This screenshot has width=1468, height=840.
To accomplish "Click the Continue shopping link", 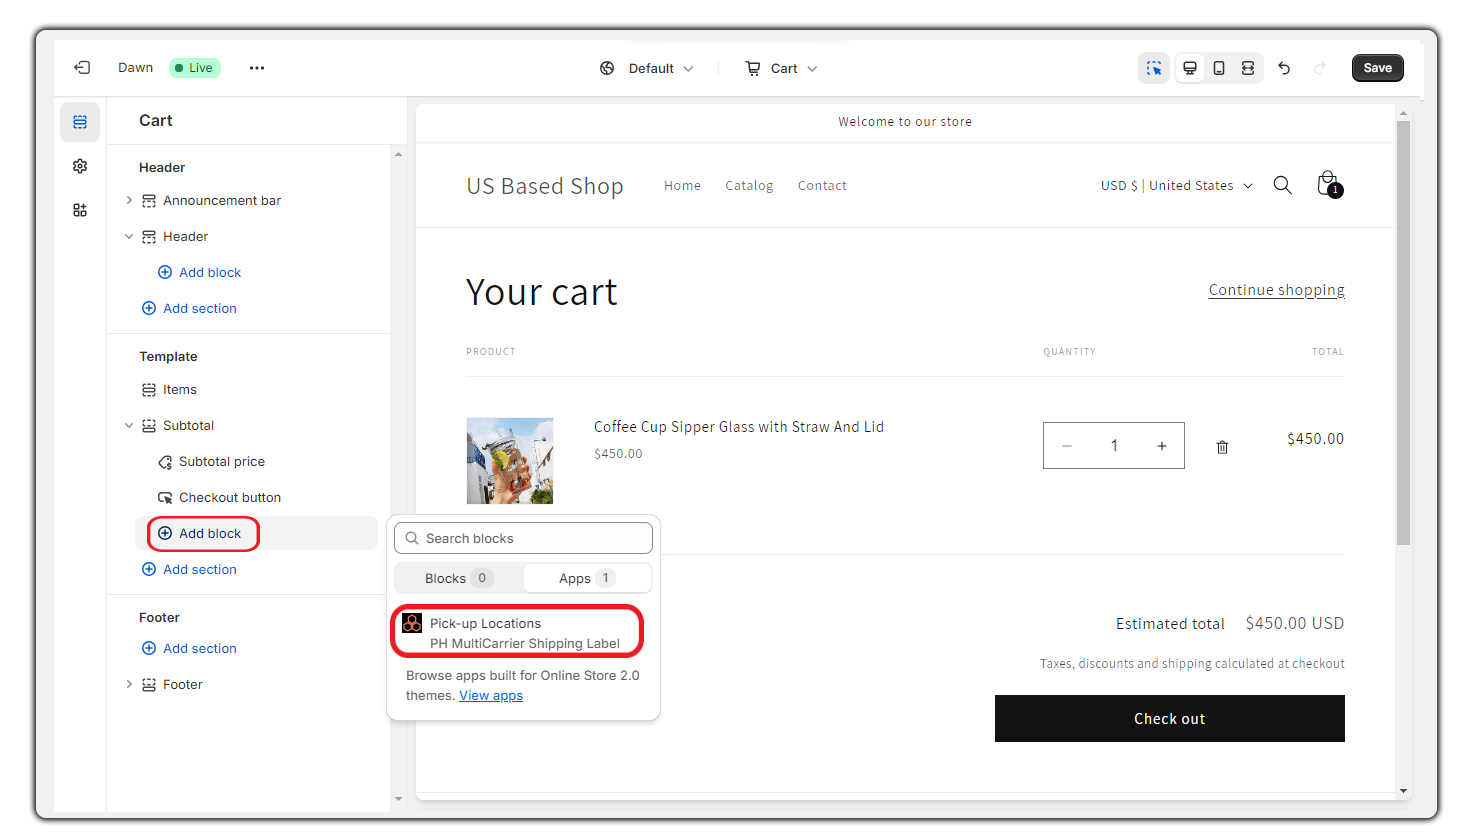I will [1276, 290].
